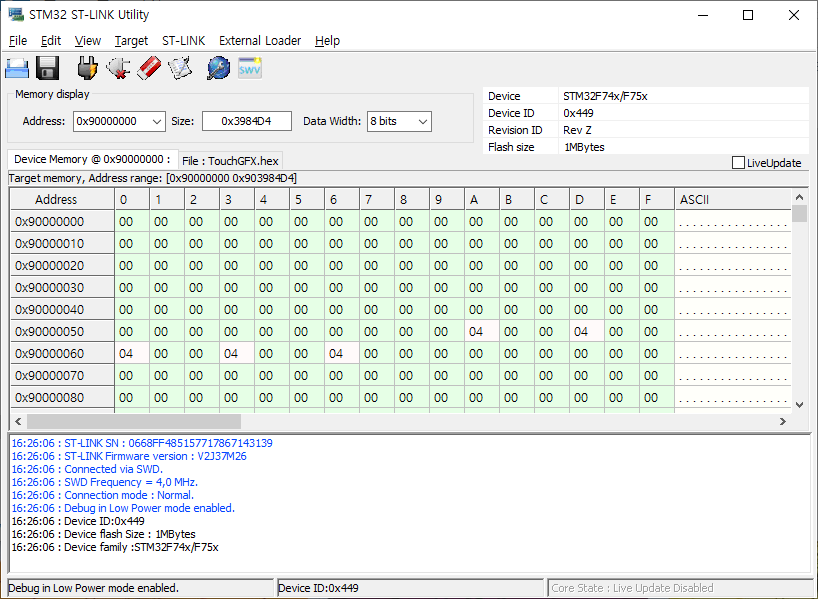818x599 pixels.
Task: Click the horizontal scrollbar thumb
Action: (134, 421)
